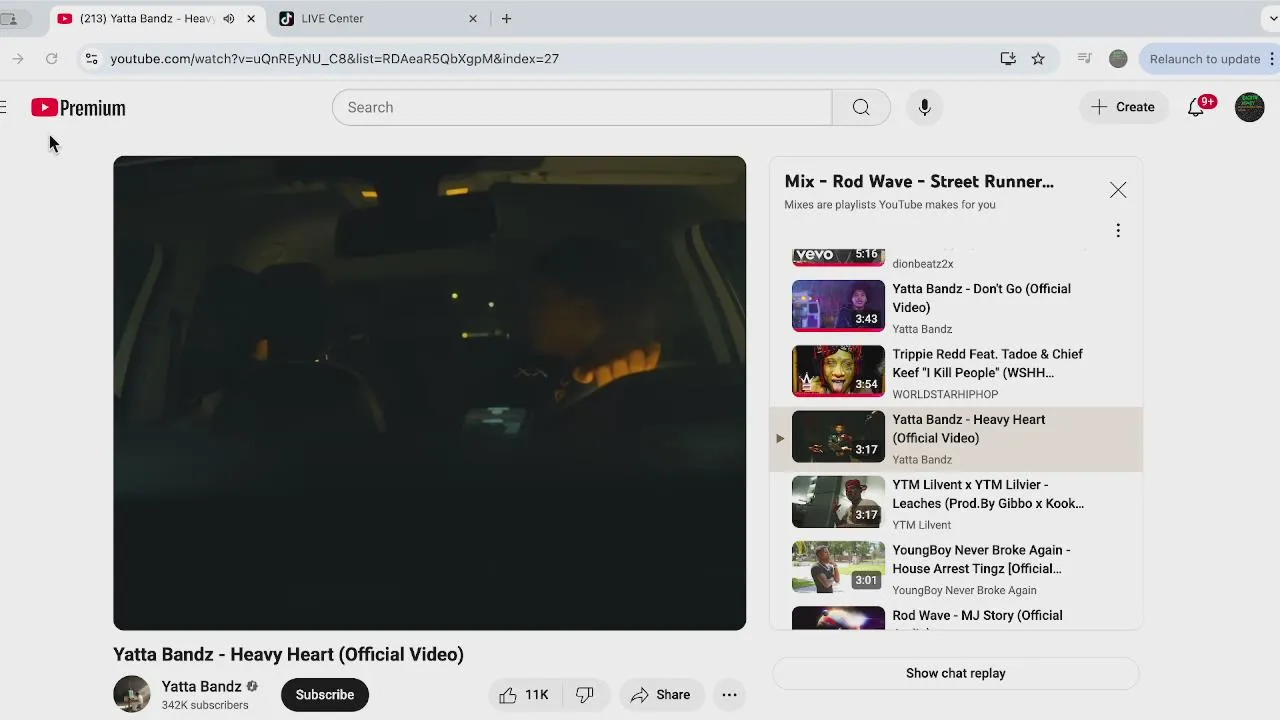The width and height of the screenshot is (1280, 720).
Task: Open the Yatta Bandz channel name link
Action: 201,686
